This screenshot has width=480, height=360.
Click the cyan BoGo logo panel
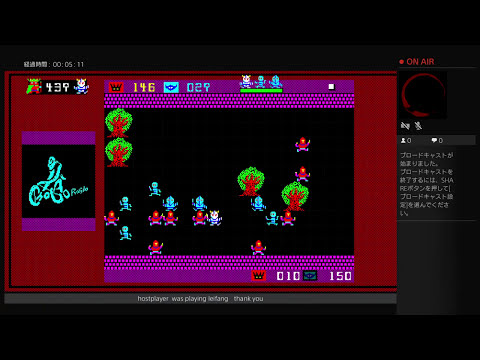[59, 181]
